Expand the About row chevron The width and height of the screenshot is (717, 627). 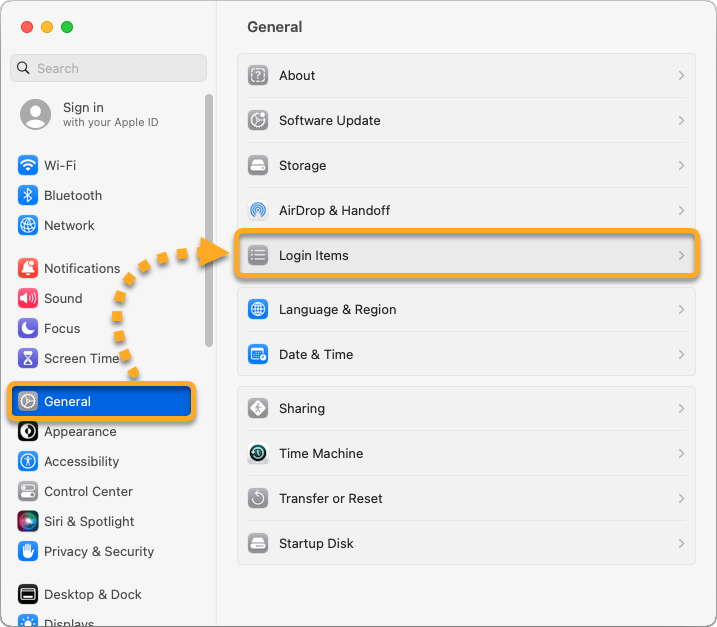(681, 75)
